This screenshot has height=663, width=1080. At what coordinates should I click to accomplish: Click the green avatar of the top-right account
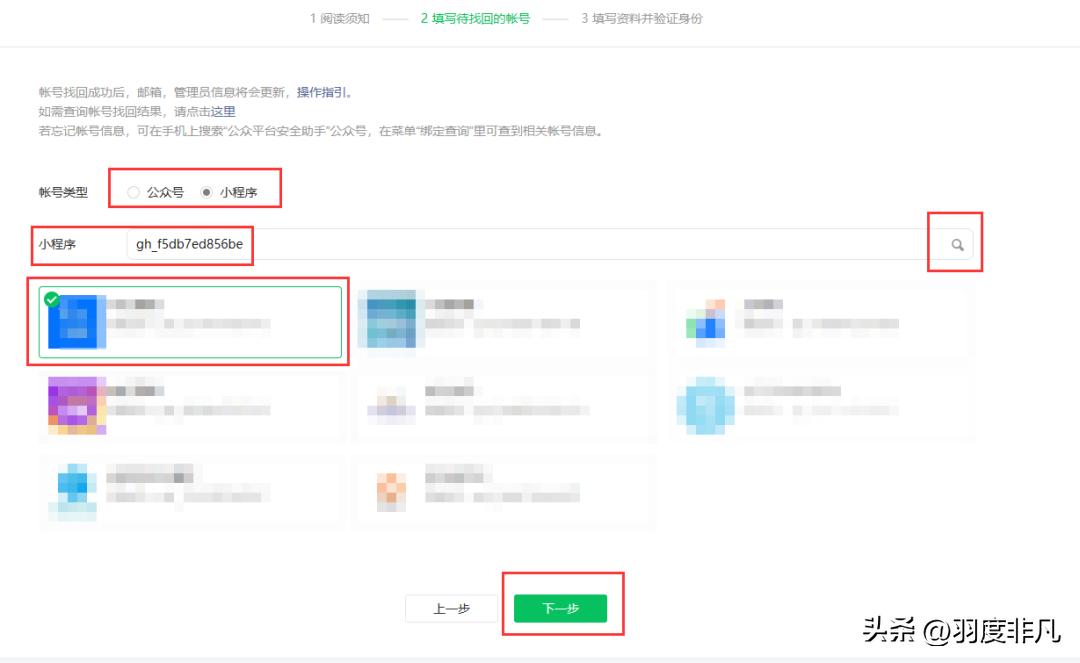coord(705,320)
